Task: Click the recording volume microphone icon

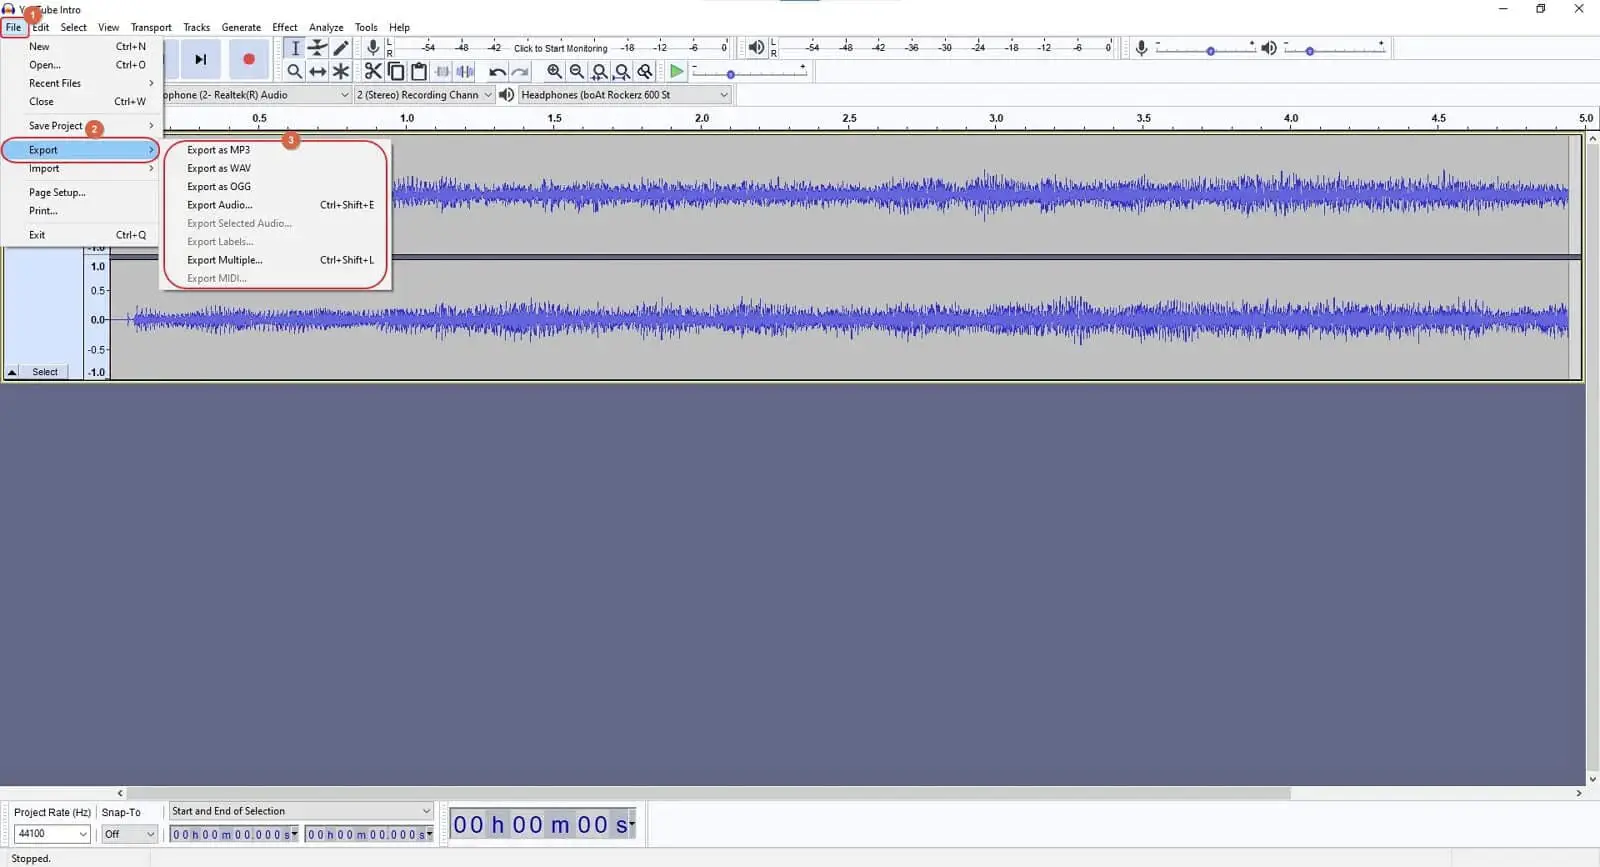Action: click(x=1141, y=48)
